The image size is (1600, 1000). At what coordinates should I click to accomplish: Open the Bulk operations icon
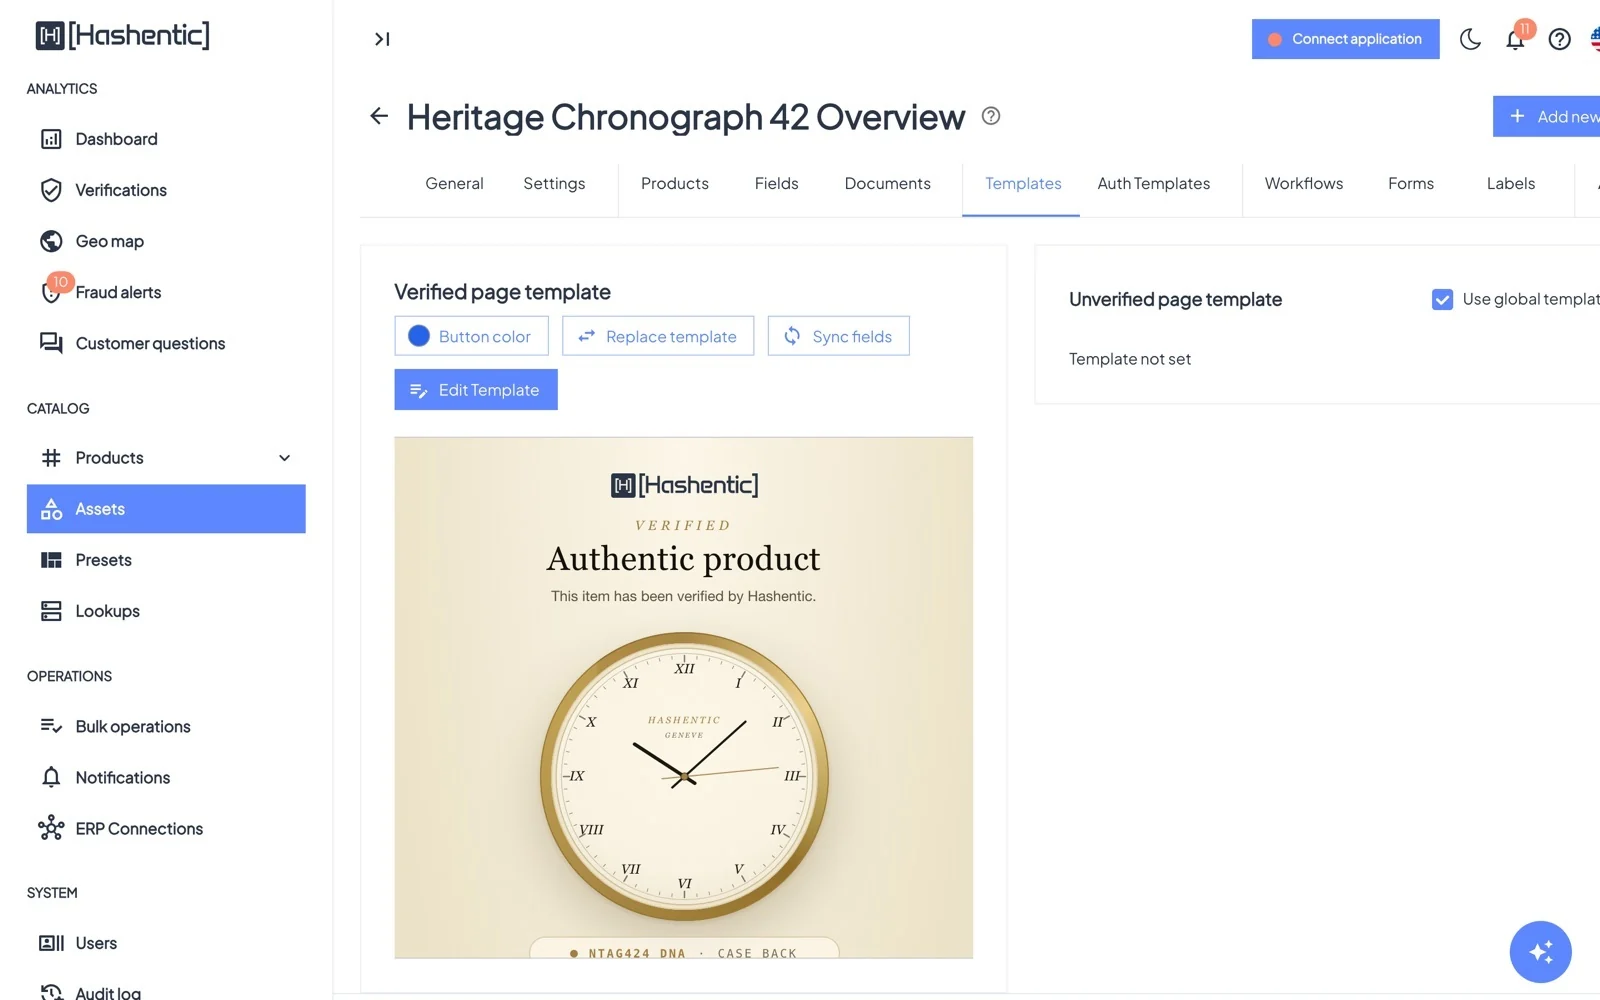click(51, 726)
